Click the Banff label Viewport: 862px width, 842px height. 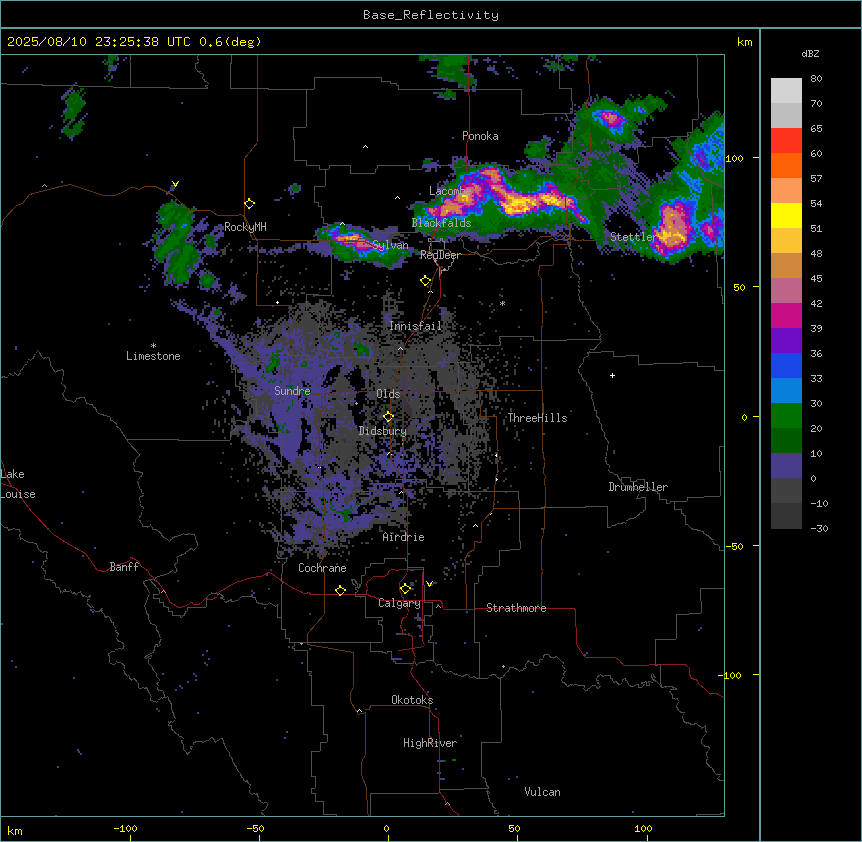click(x=124, y=567)
